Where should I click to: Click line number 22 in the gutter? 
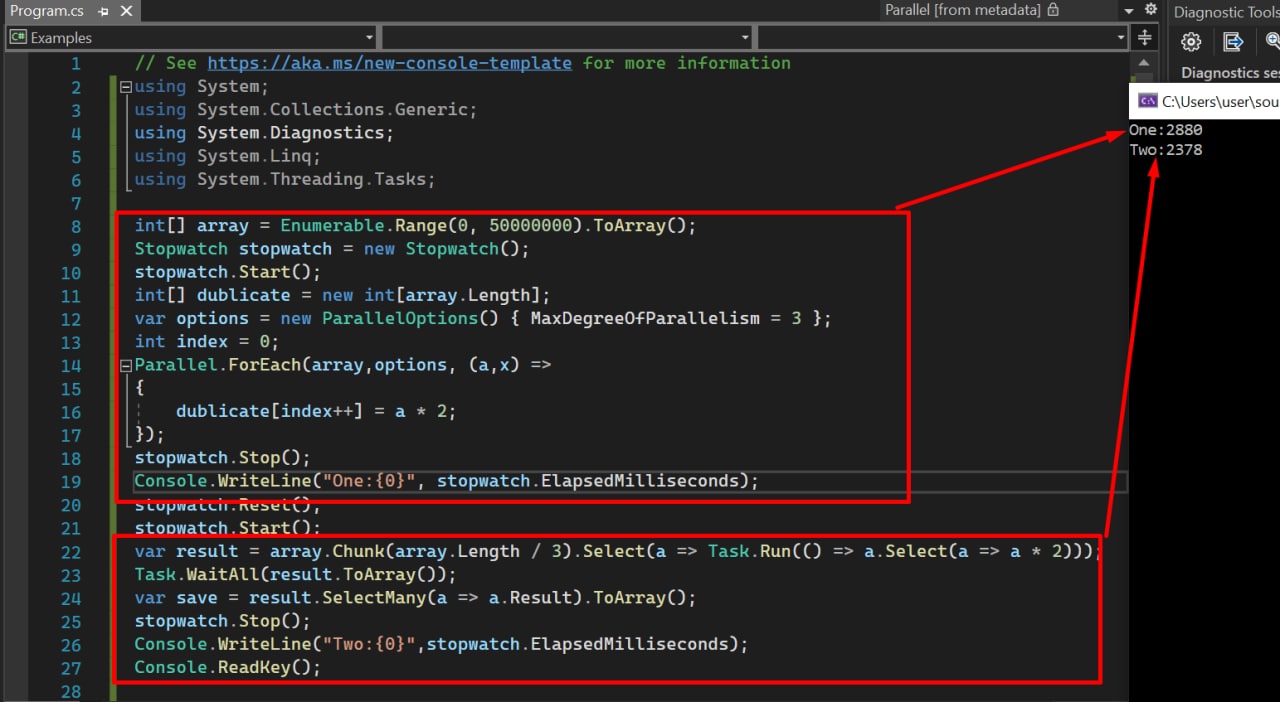point(71,551)
